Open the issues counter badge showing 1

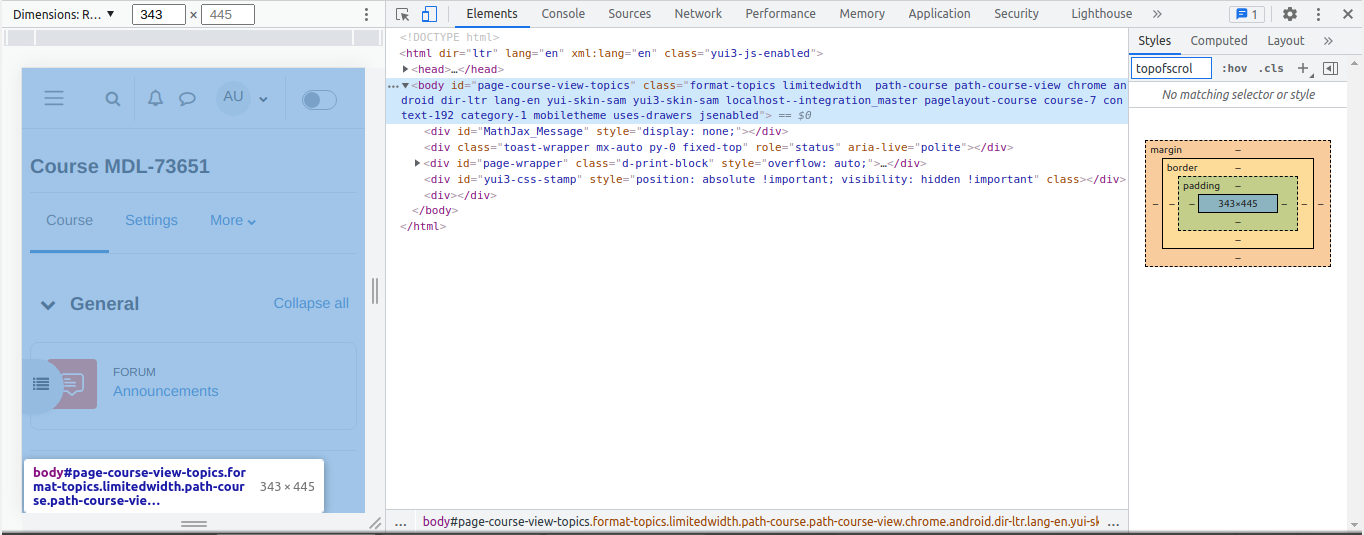coord(1246,14)
